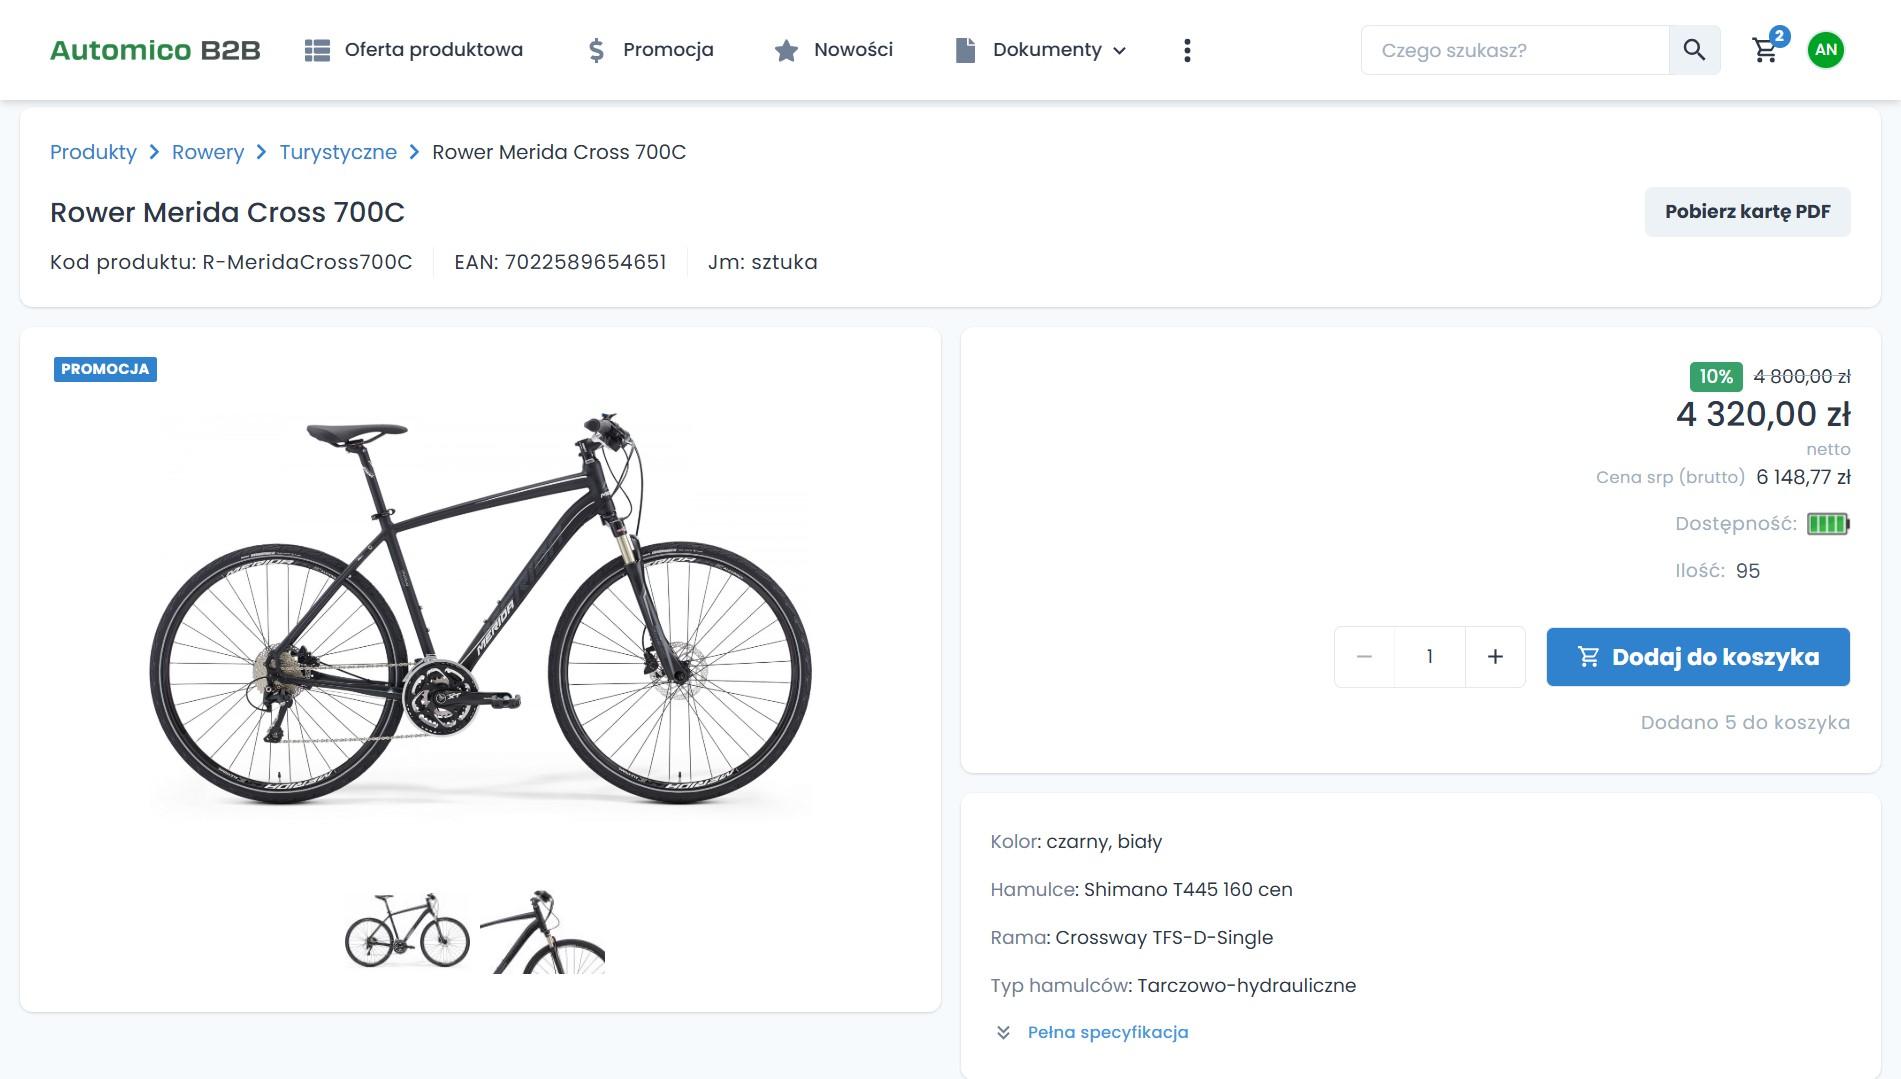Click the Nowości star icon

click(786, 51)
